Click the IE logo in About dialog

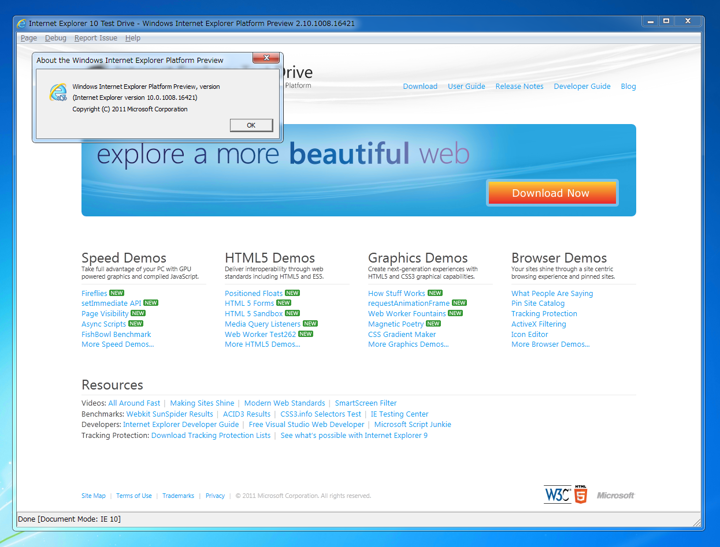58,92
